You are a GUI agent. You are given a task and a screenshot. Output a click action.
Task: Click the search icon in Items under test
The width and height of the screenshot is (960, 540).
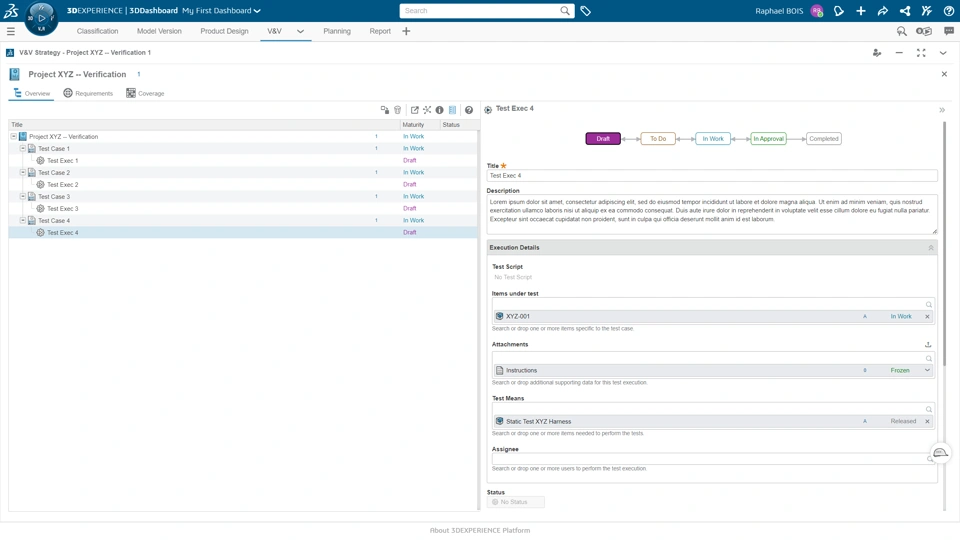(929, 304)
